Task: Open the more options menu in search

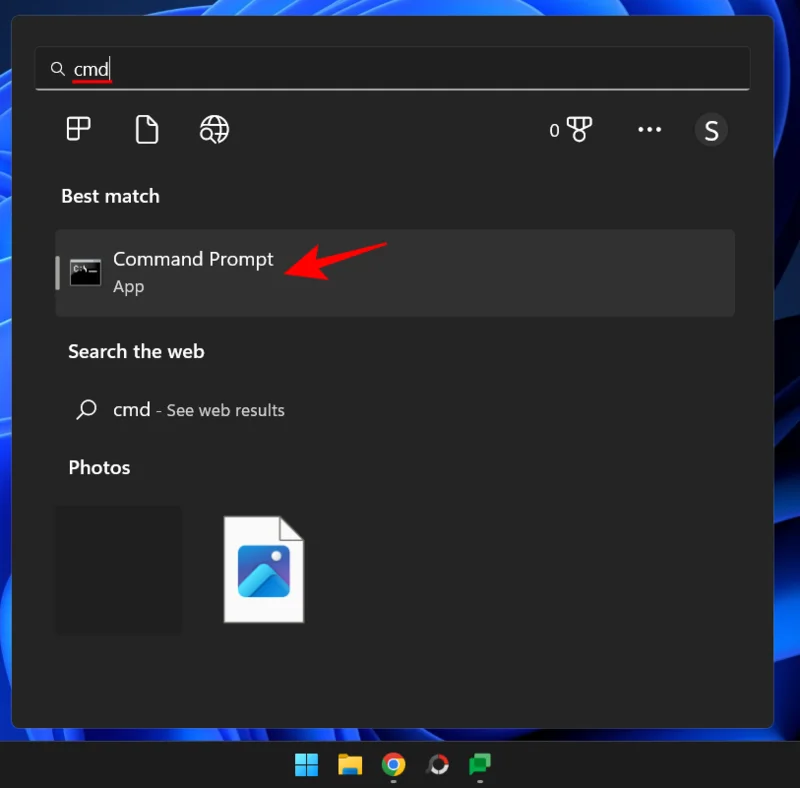Action: click(649, 129)
